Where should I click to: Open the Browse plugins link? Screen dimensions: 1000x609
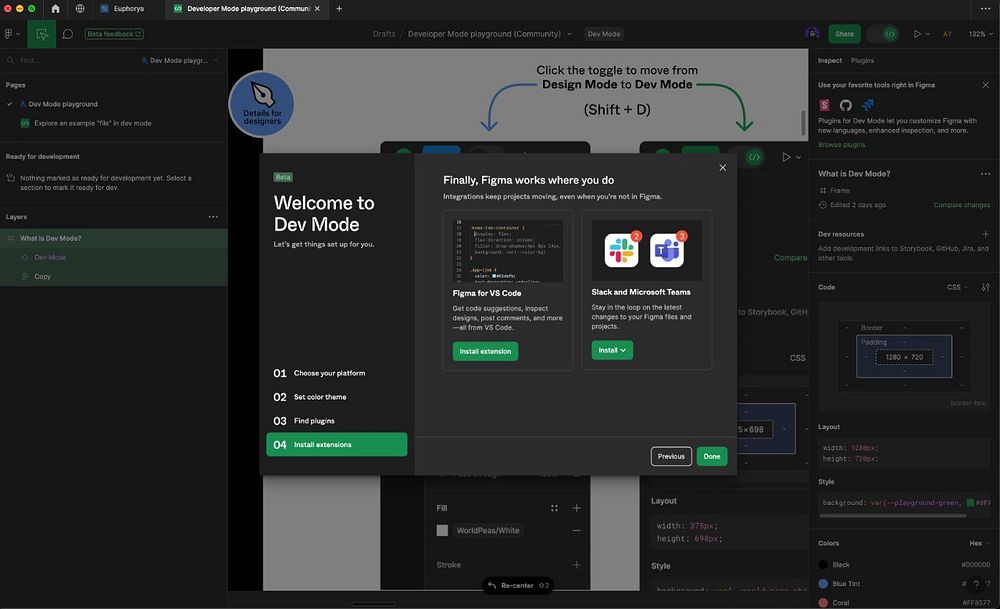(842, 145)
